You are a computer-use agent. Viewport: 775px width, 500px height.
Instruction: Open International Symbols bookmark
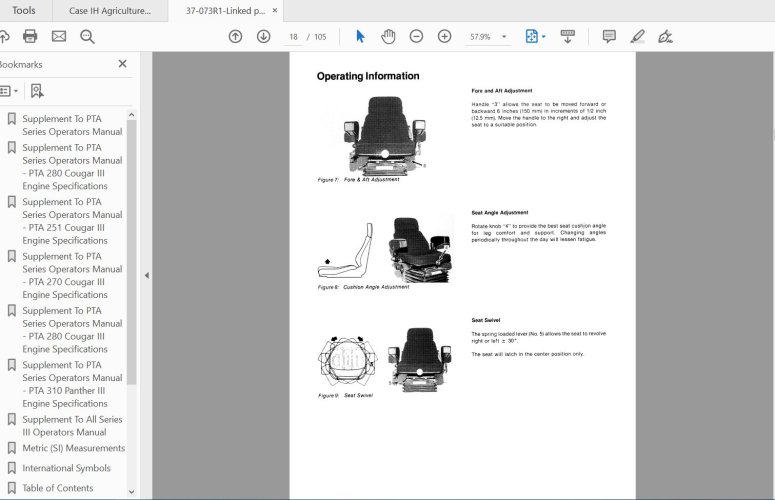(x=66, y=468)
